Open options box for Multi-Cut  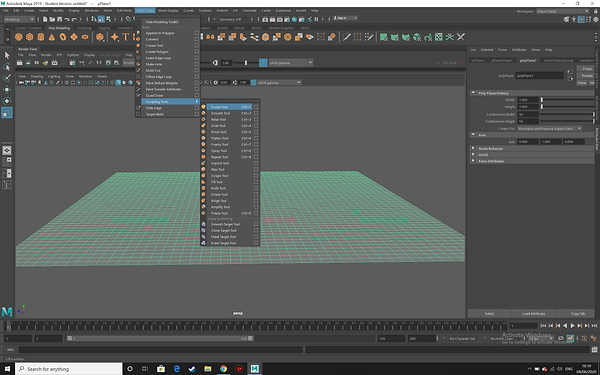point(197,70)
